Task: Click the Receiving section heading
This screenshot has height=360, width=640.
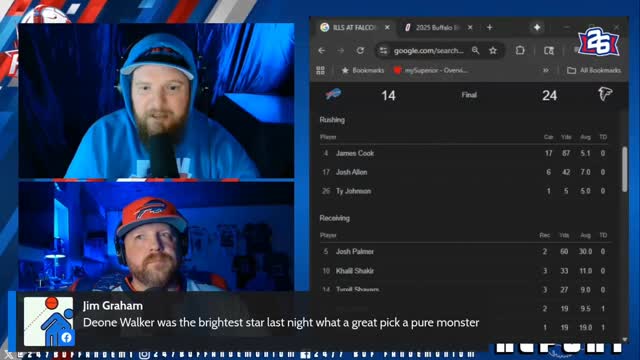Action: 335,218
